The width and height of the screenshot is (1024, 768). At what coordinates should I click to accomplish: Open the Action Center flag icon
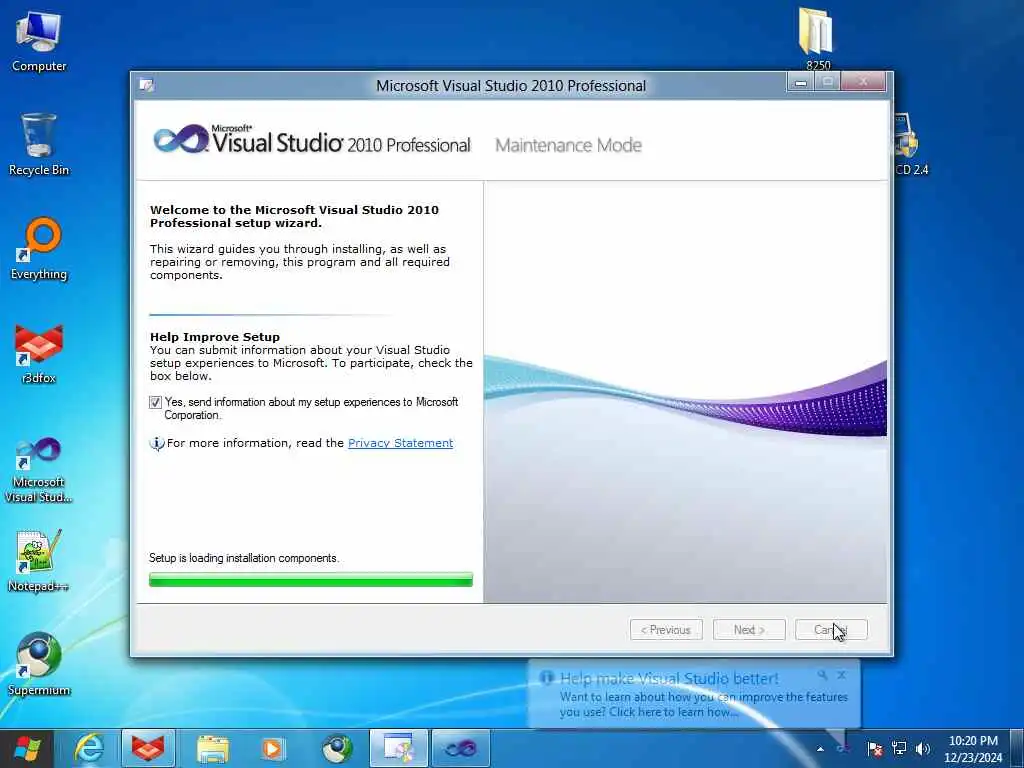[874, 748]
